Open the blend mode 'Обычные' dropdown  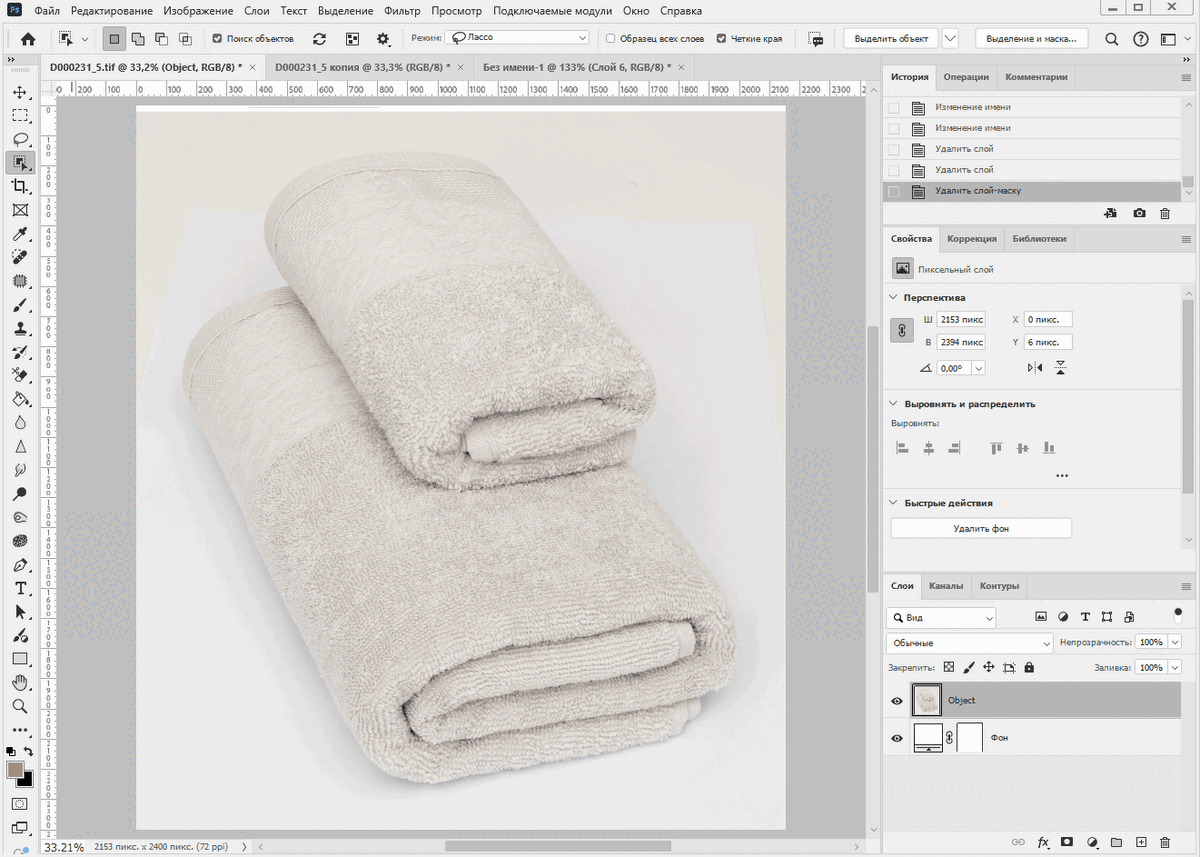969,643
